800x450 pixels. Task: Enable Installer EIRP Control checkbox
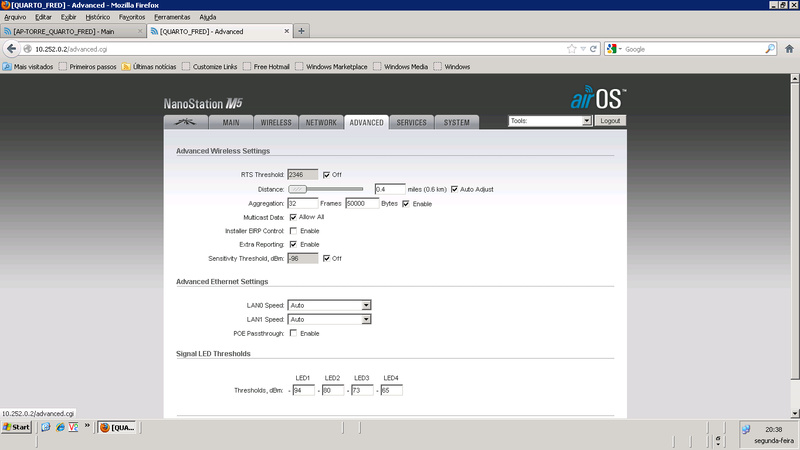[x=293, y=231]
